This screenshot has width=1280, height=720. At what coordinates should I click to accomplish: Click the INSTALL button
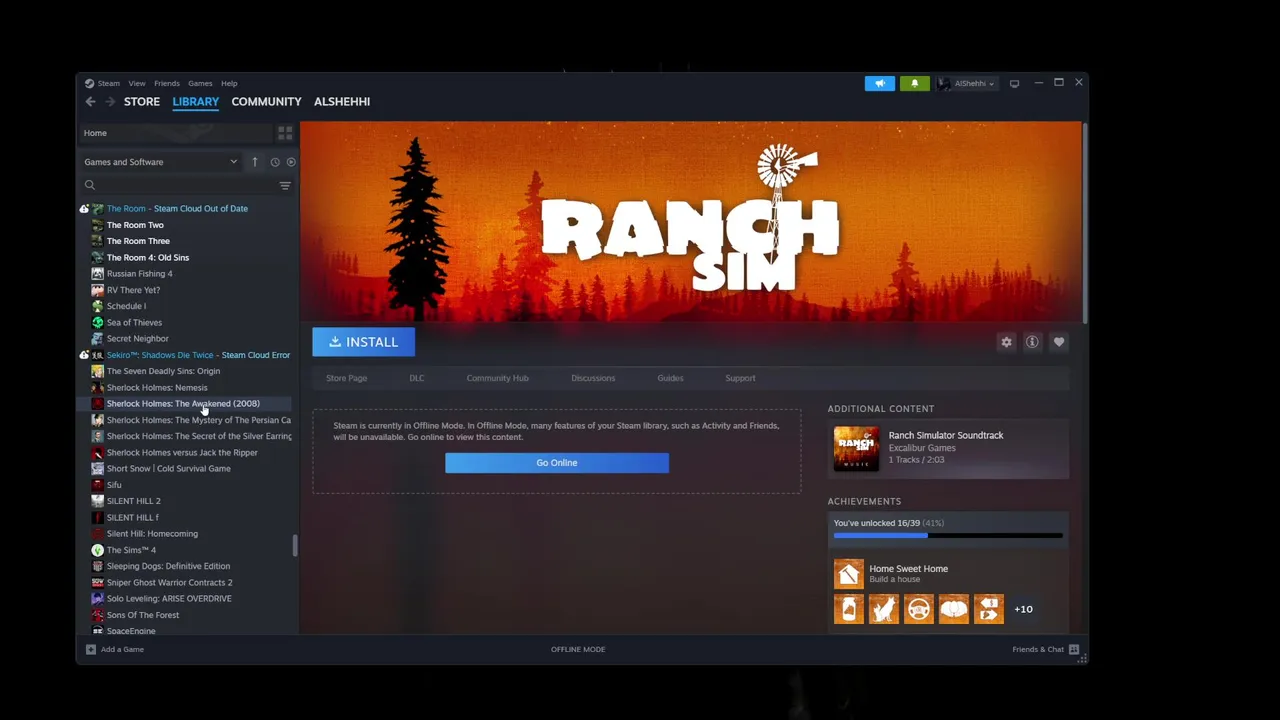coord(364,342)
